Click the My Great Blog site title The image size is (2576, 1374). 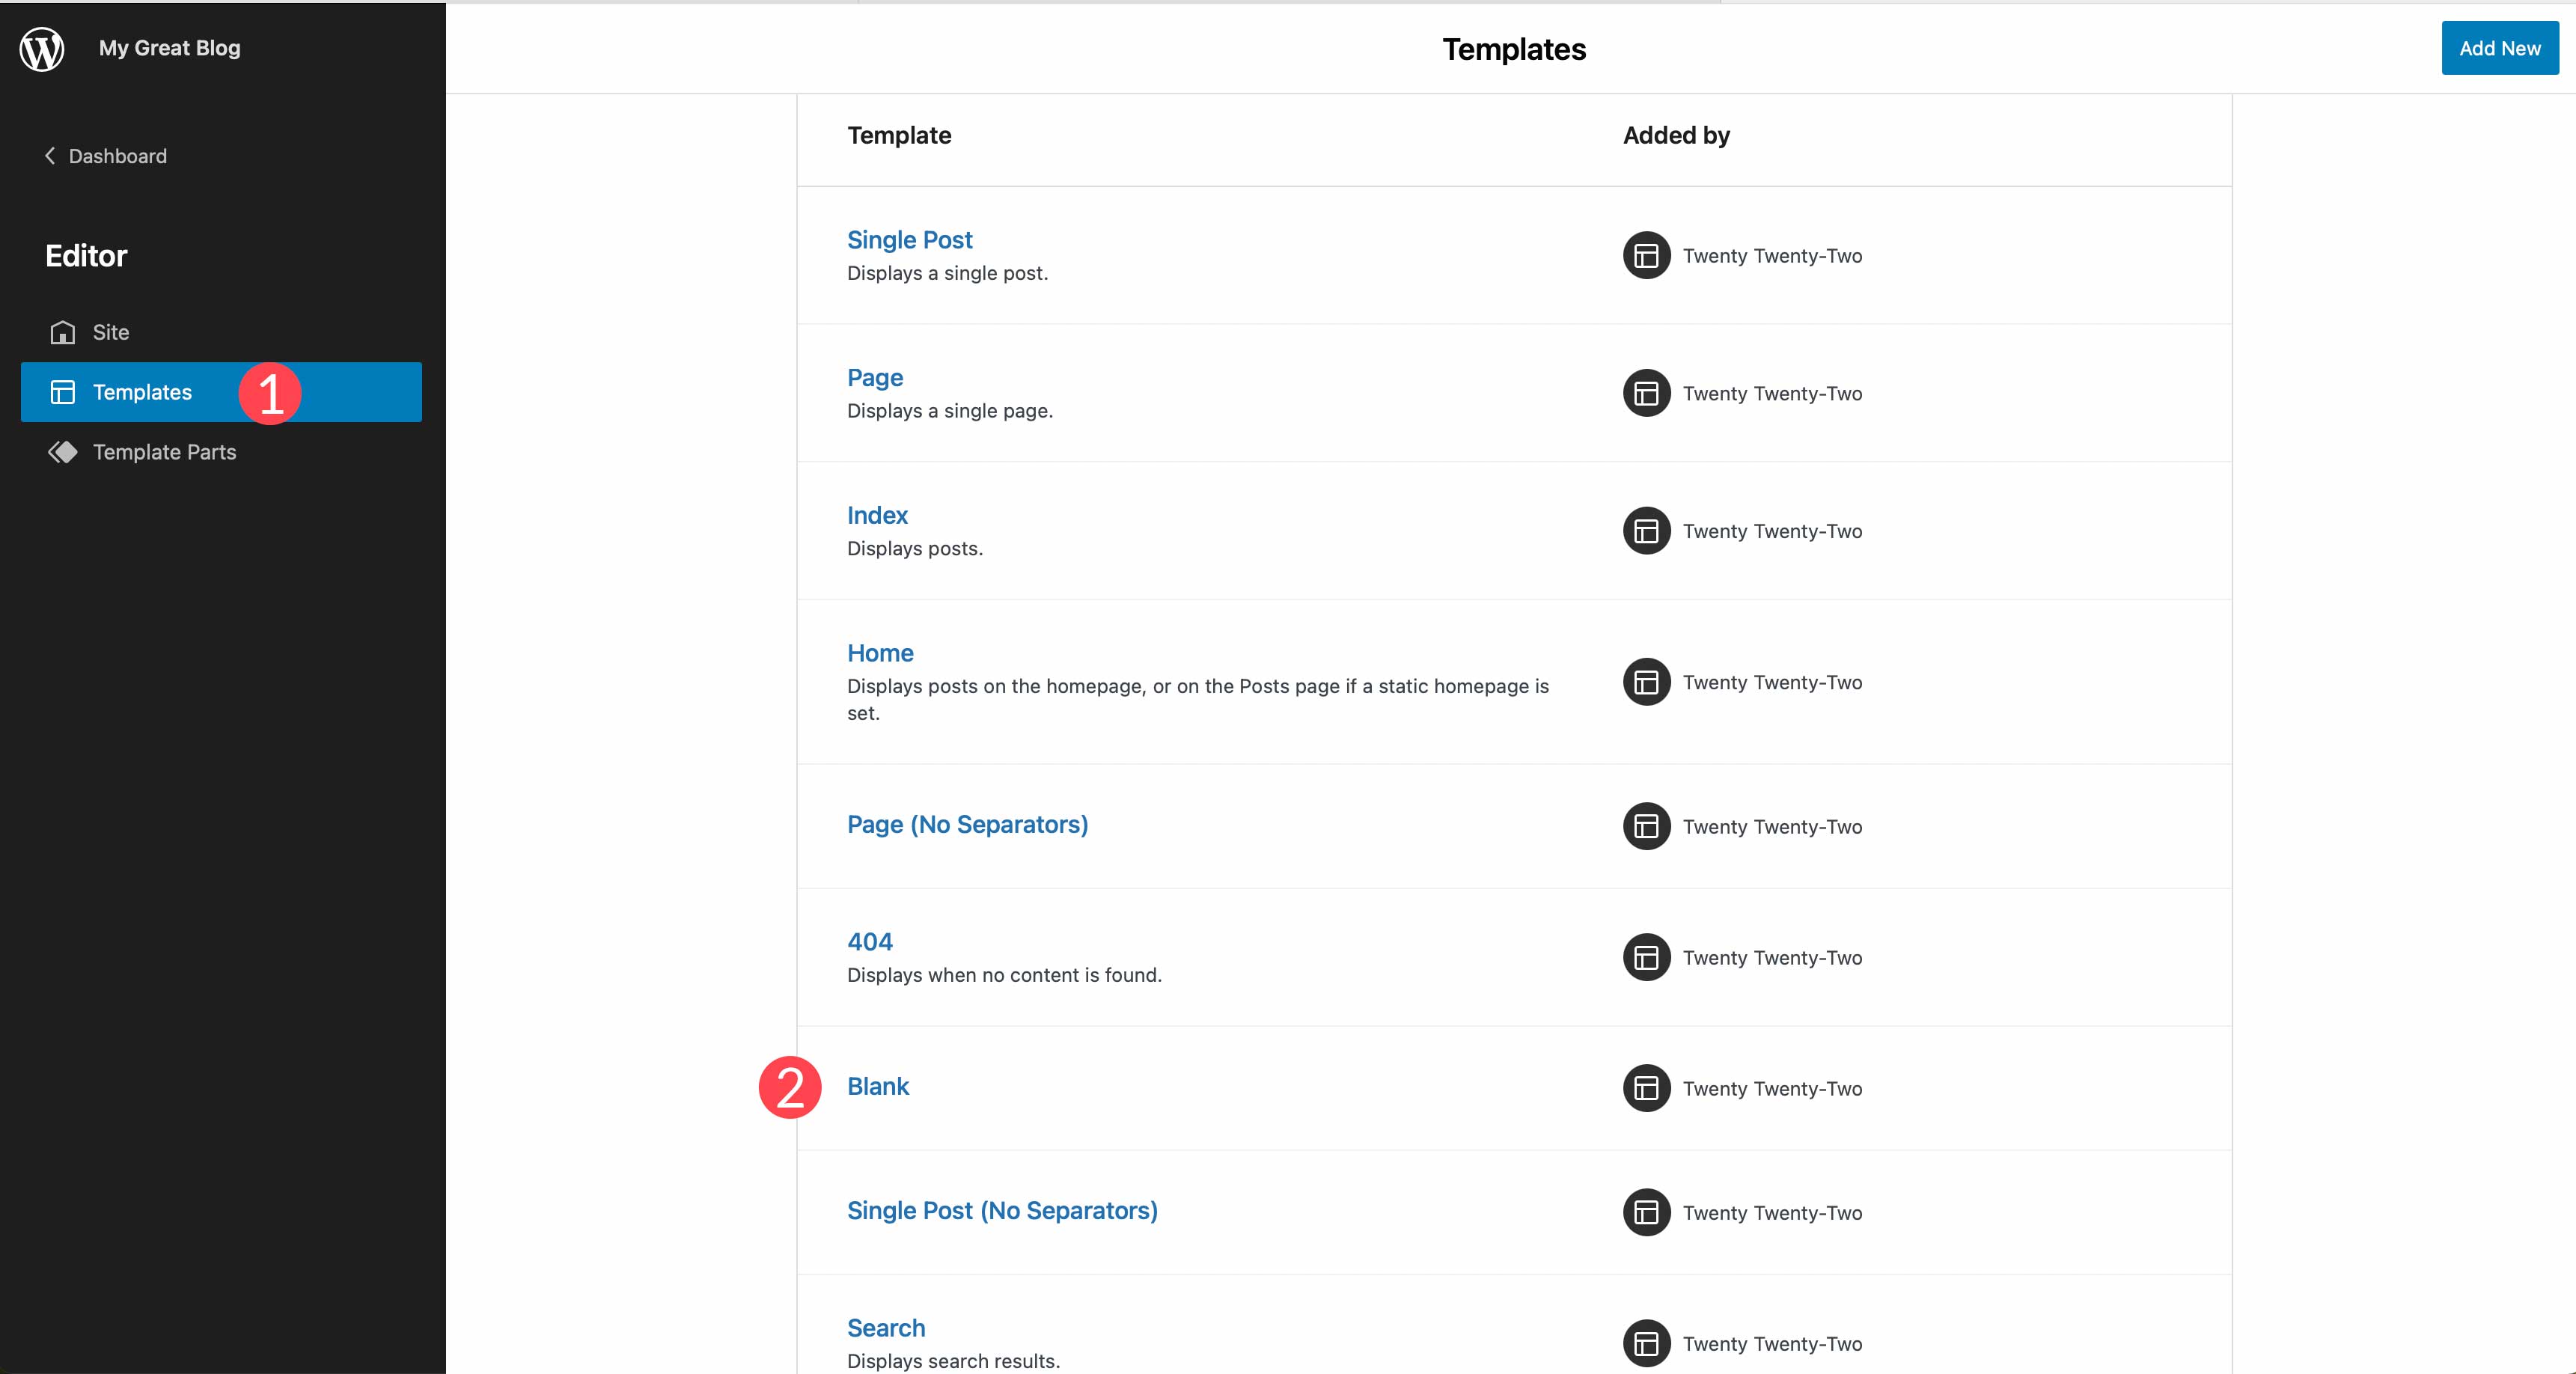(x=170, y=48)
